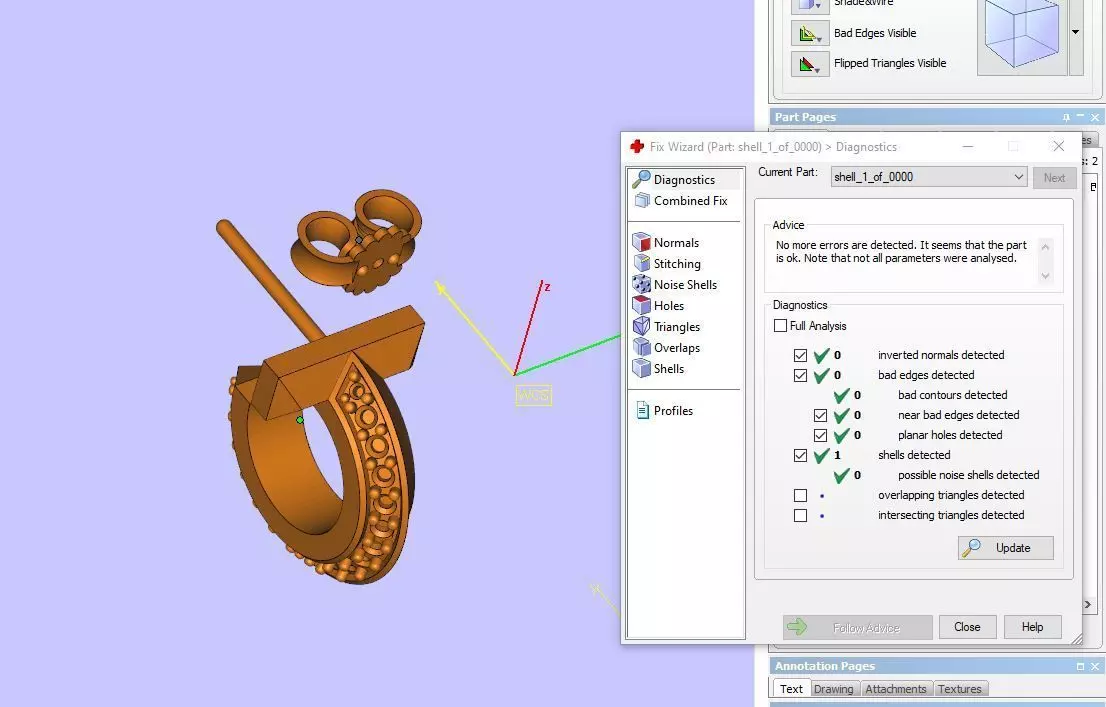The width and height of the screenshot is (1106, 707).
Task: Uncheck shells detected checkbox
Action: coord(801,455)
